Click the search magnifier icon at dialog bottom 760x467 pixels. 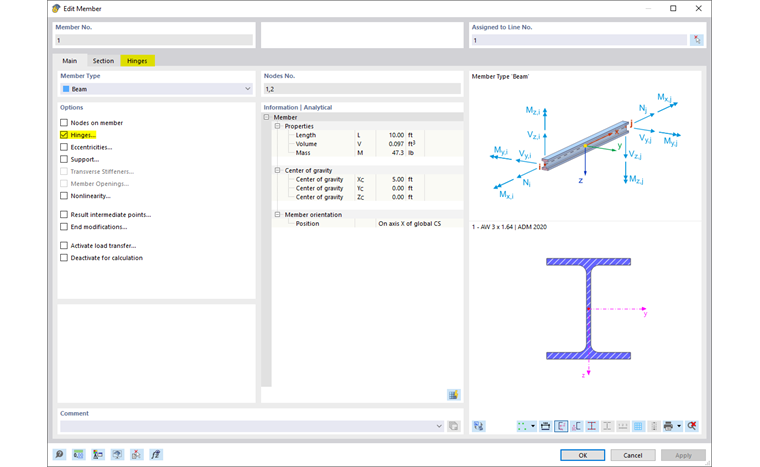pyautogui.click(x=59, y=454)
